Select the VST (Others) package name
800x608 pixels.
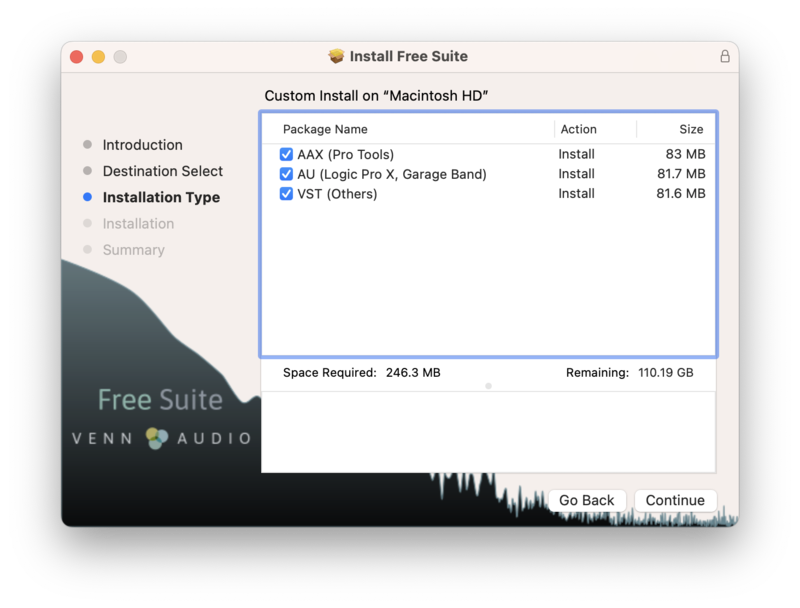point(337,194)
